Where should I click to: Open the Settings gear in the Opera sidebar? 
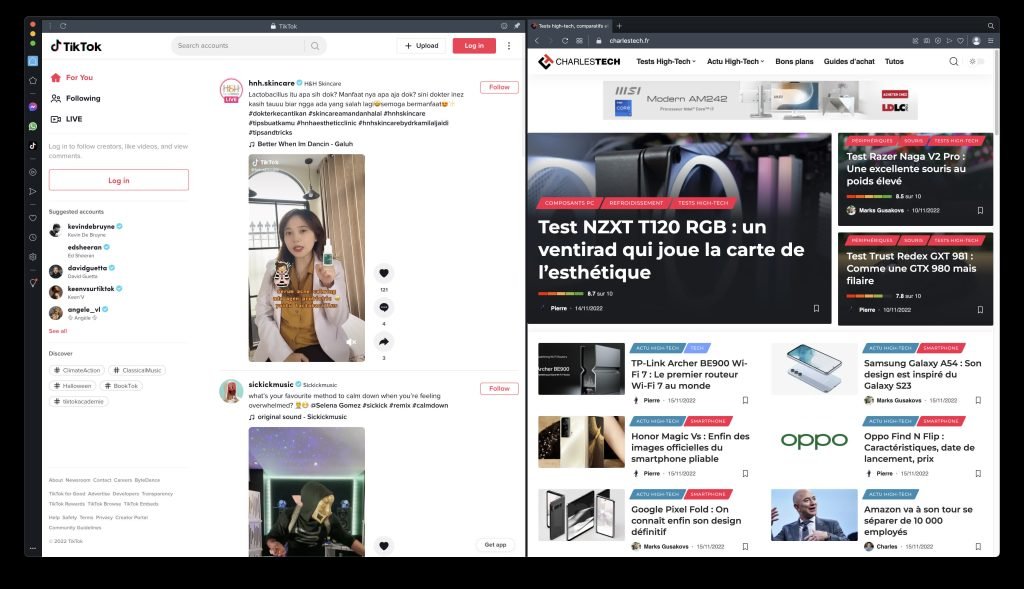33,257
